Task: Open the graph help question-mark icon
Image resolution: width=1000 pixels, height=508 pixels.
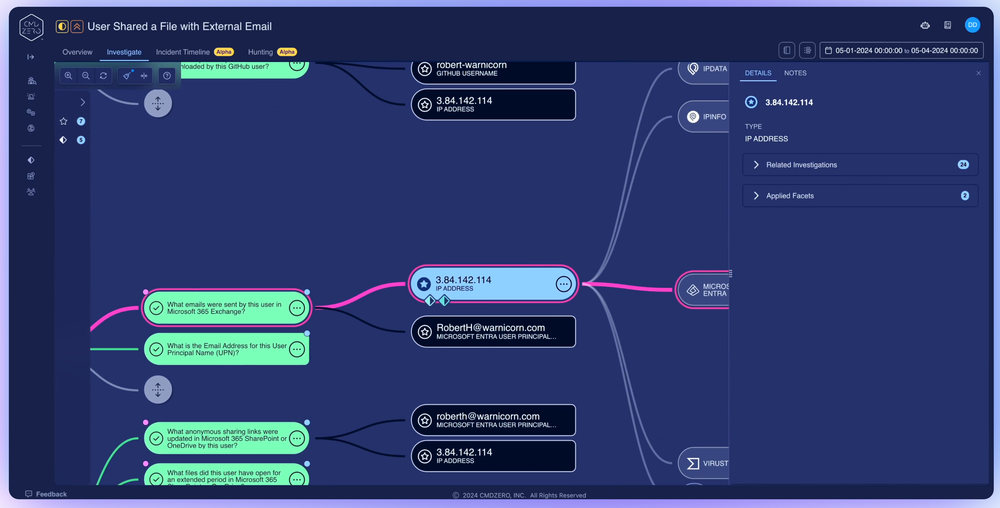Action: tap(167, 76)
